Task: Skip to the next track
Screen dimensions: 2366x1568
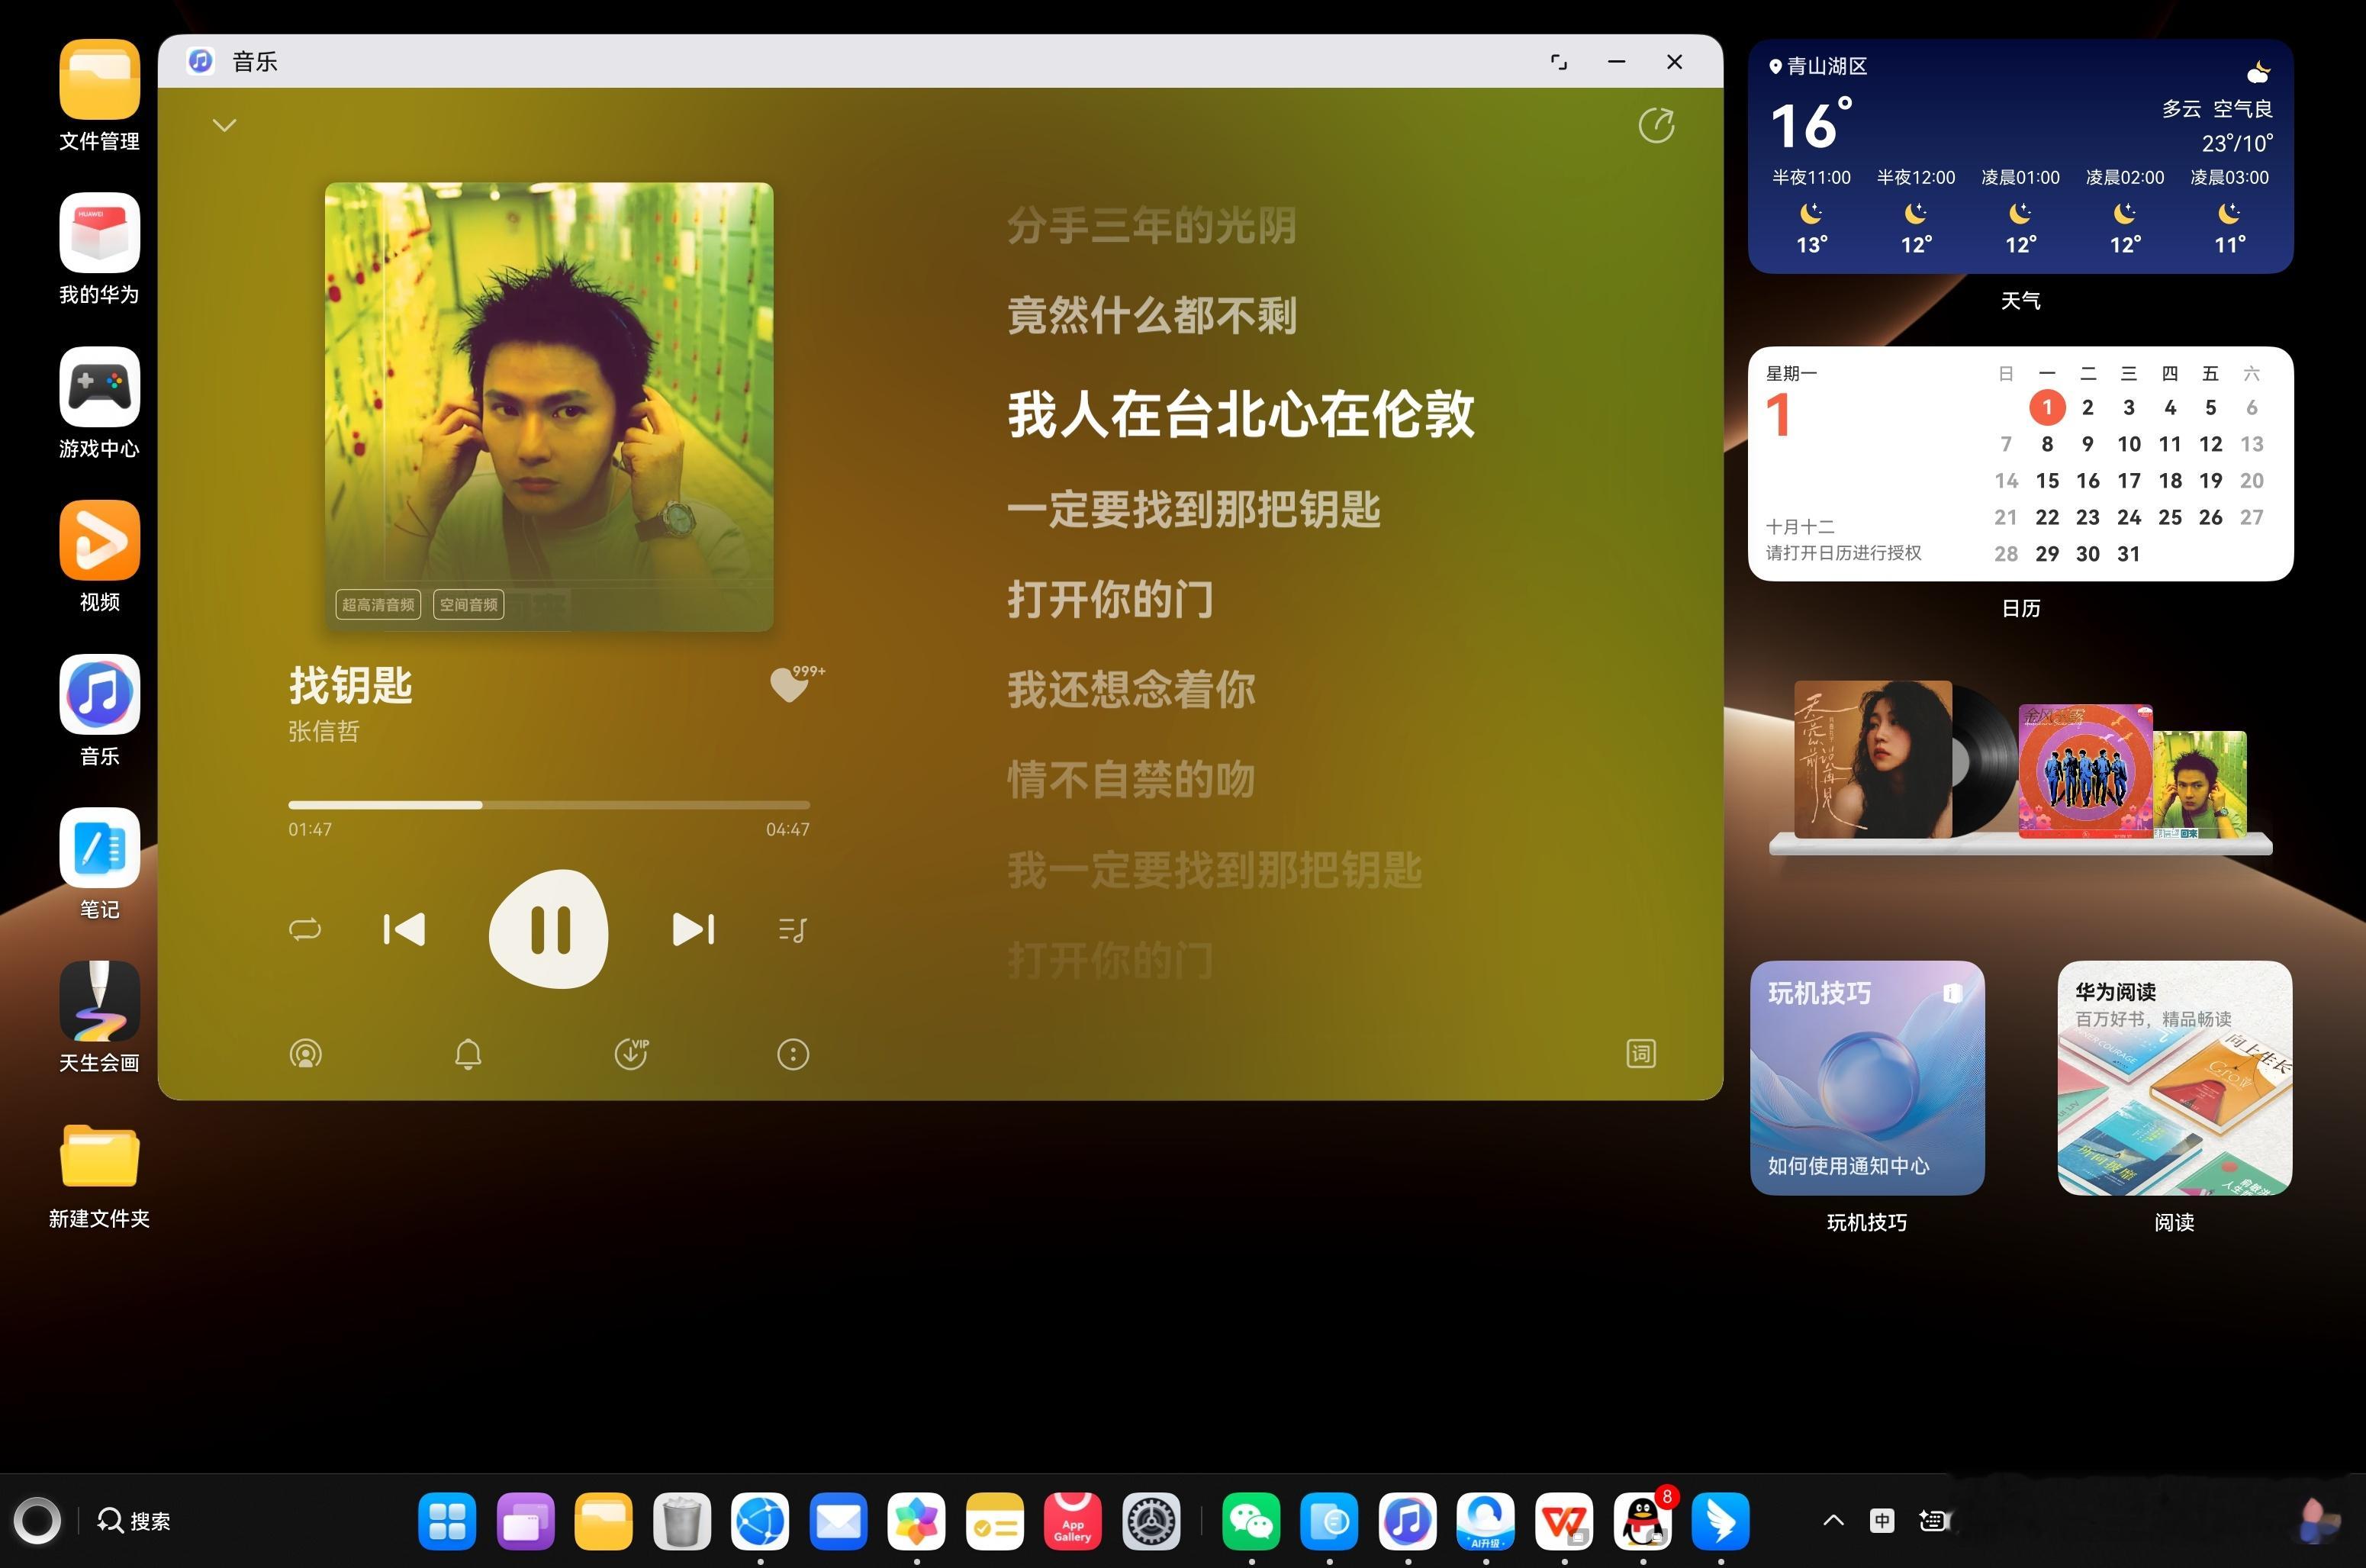Action: 693,929
